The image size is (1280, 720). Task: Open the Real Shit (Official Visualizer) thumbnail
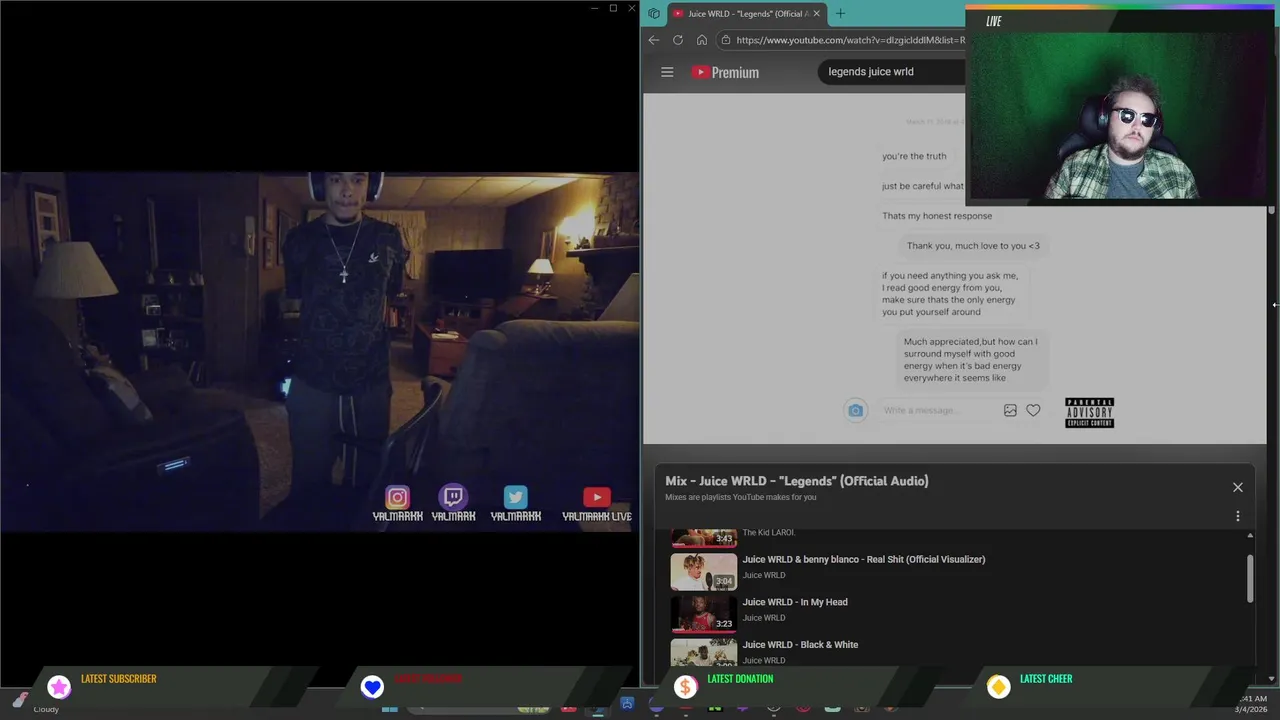coord(704,571)
